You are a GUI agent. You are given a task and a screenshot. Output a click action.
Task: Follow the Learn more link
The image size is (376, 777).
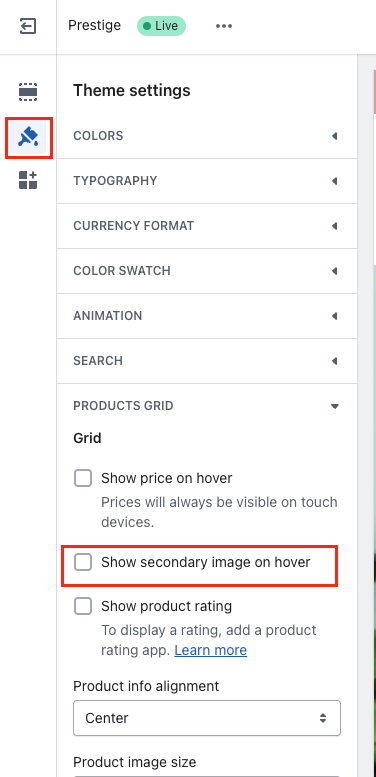211,650
